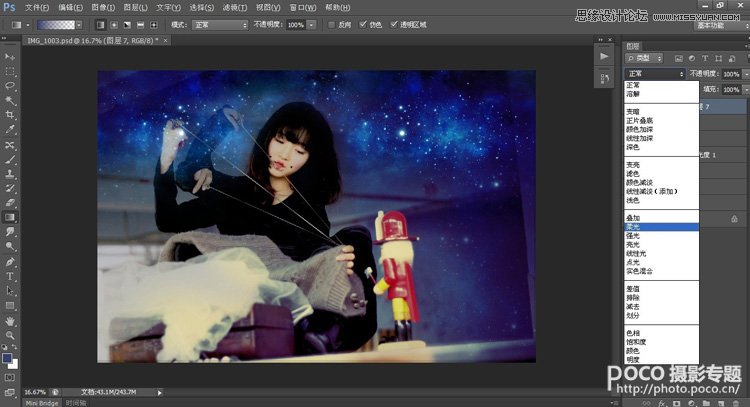Select the Eyedropper tool
Image resolution: width=750 pixels, height=407 pixels.
point(10,130)
